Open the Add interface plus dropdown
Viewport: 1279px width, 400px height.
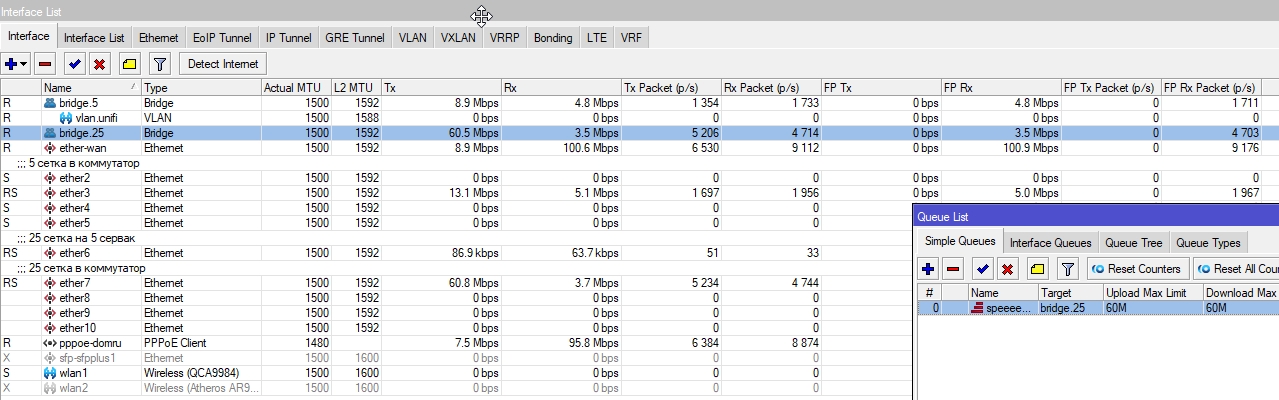(16, 64)
